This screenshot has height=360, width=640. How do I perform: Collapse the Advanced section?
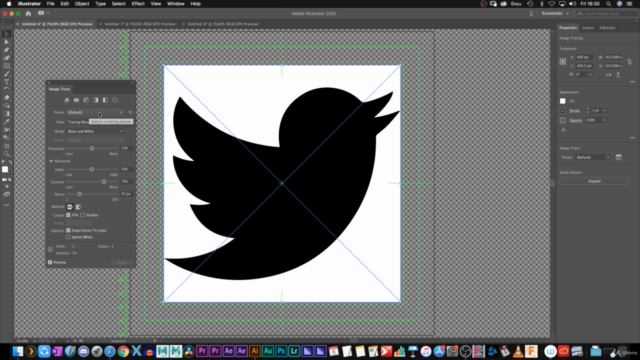click(x=51, y=161)
